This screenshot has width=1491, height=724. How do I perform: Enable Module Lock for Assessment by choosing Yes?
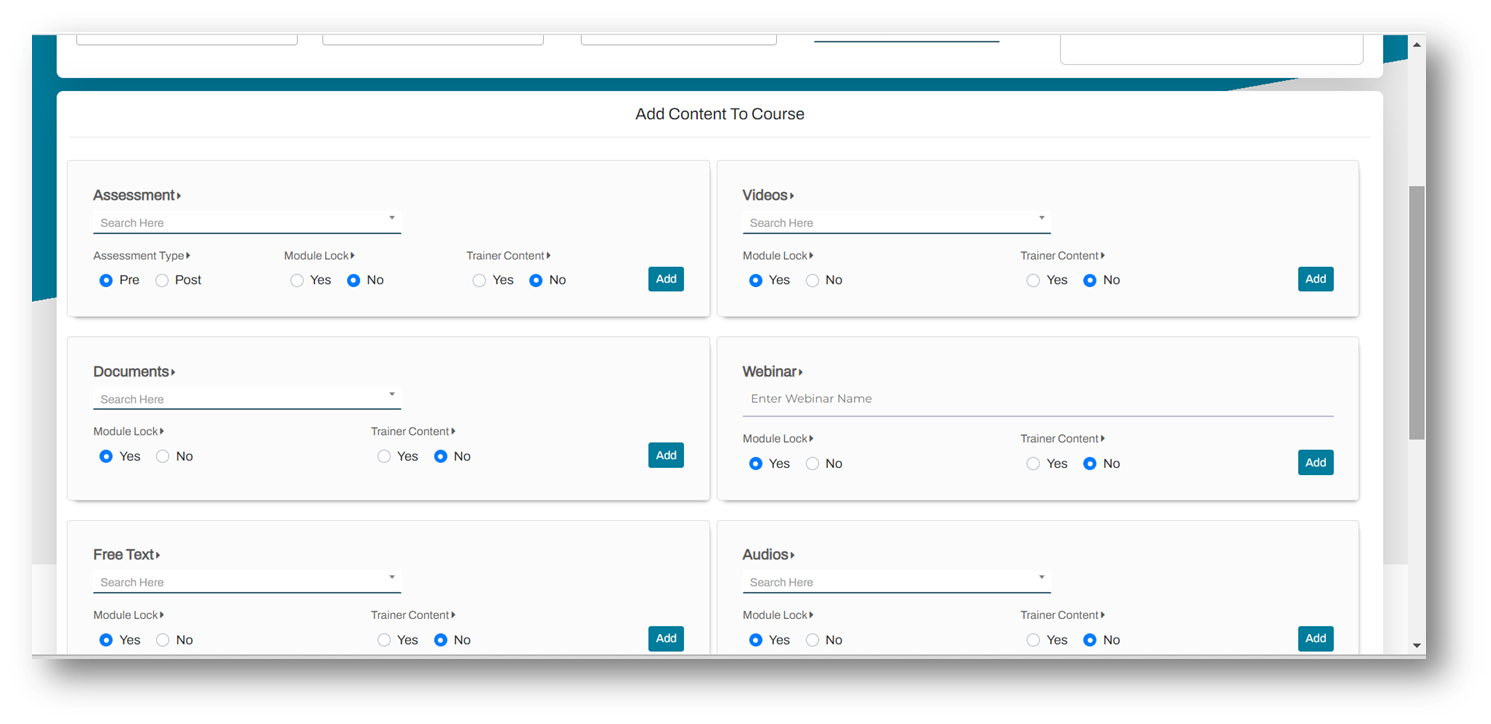(x=295, y=280)
